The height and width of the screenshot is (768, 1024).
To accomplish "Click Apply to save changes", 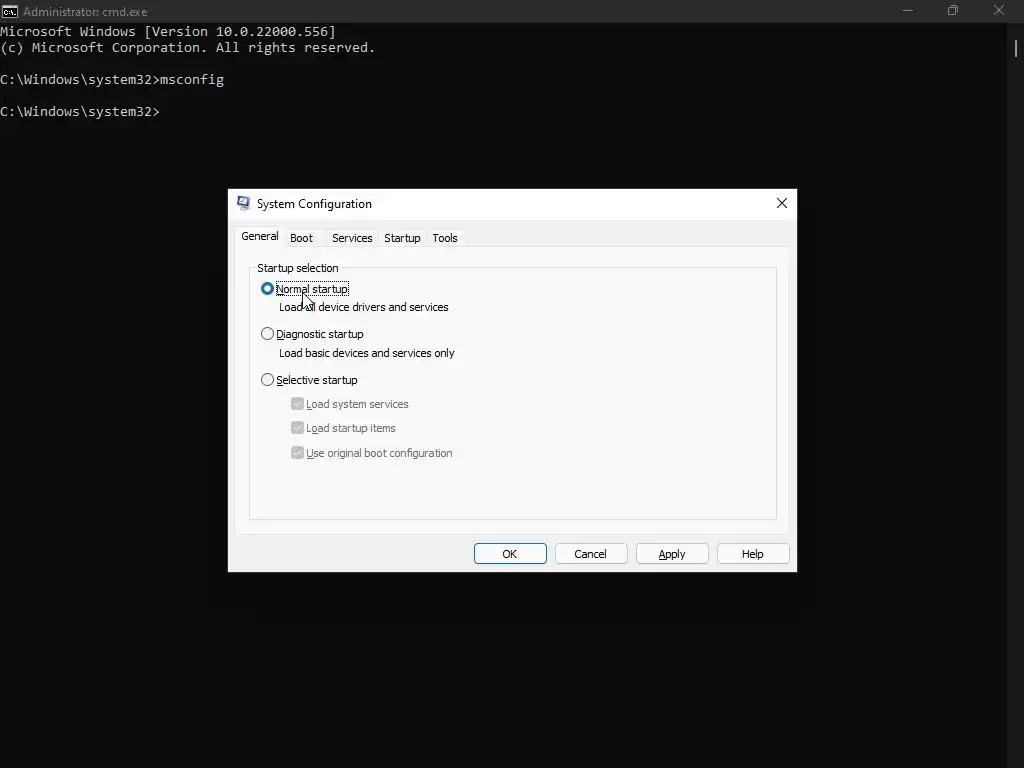I will coord(672,554).
